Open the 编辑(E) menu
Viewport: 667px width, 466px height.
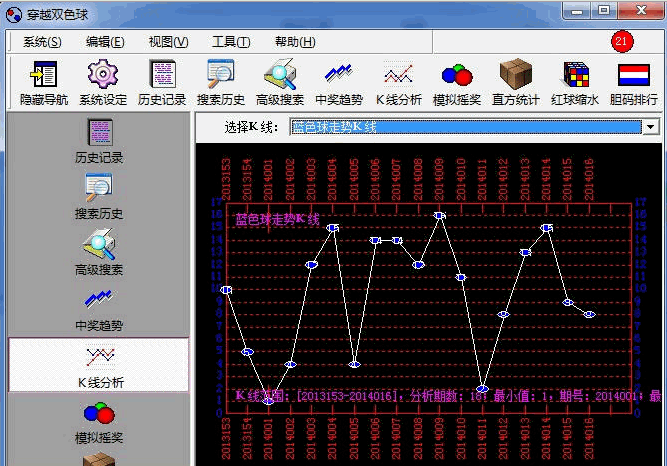[105, 42]
